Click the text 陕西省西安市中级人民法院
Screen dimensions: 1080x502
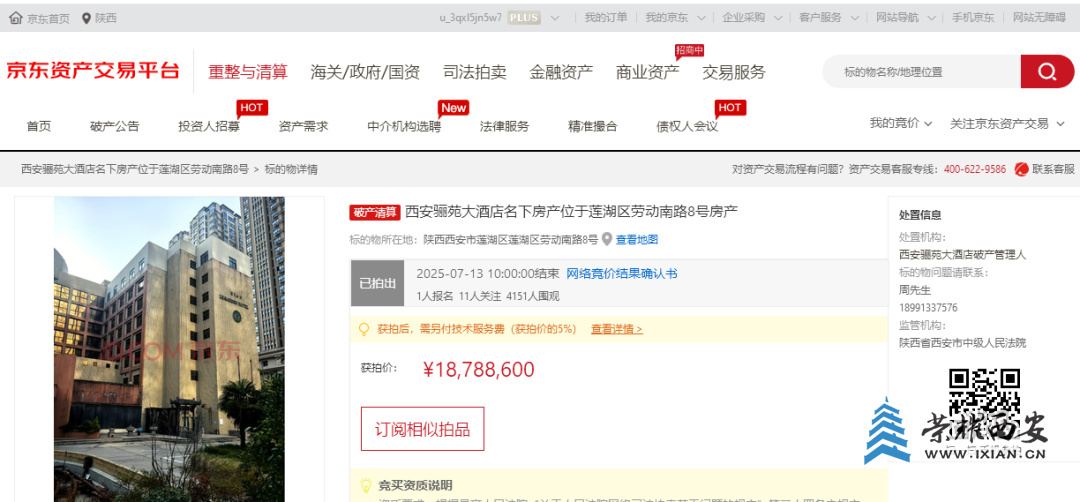pyautogui.click(x=962, y=343)
